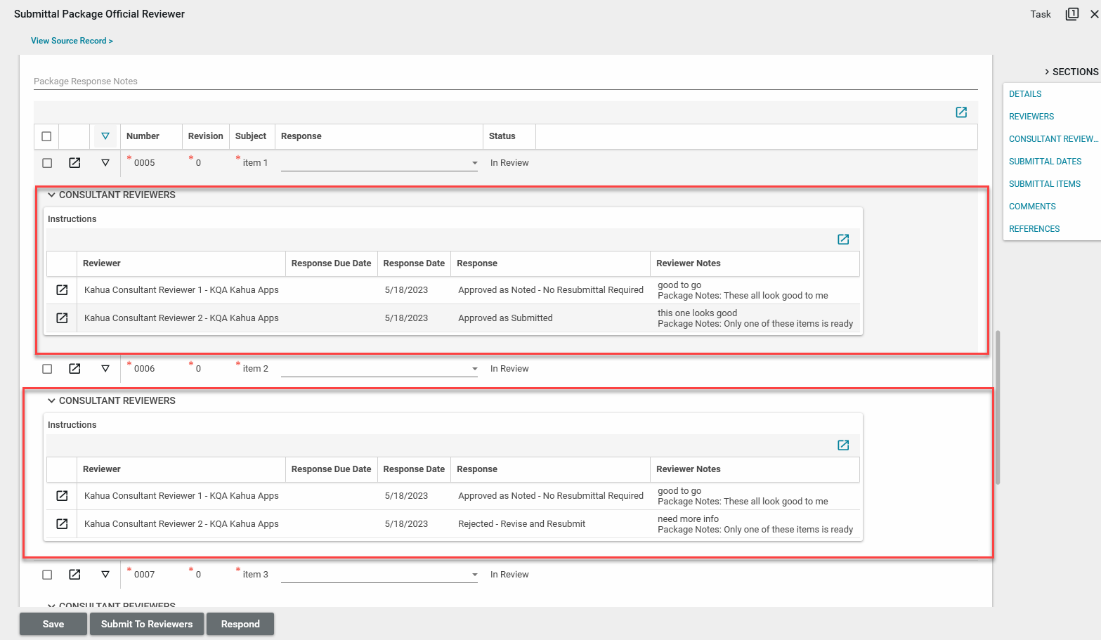
Task: Toggle the select-all header checkbox
Action: click(47, 136)
